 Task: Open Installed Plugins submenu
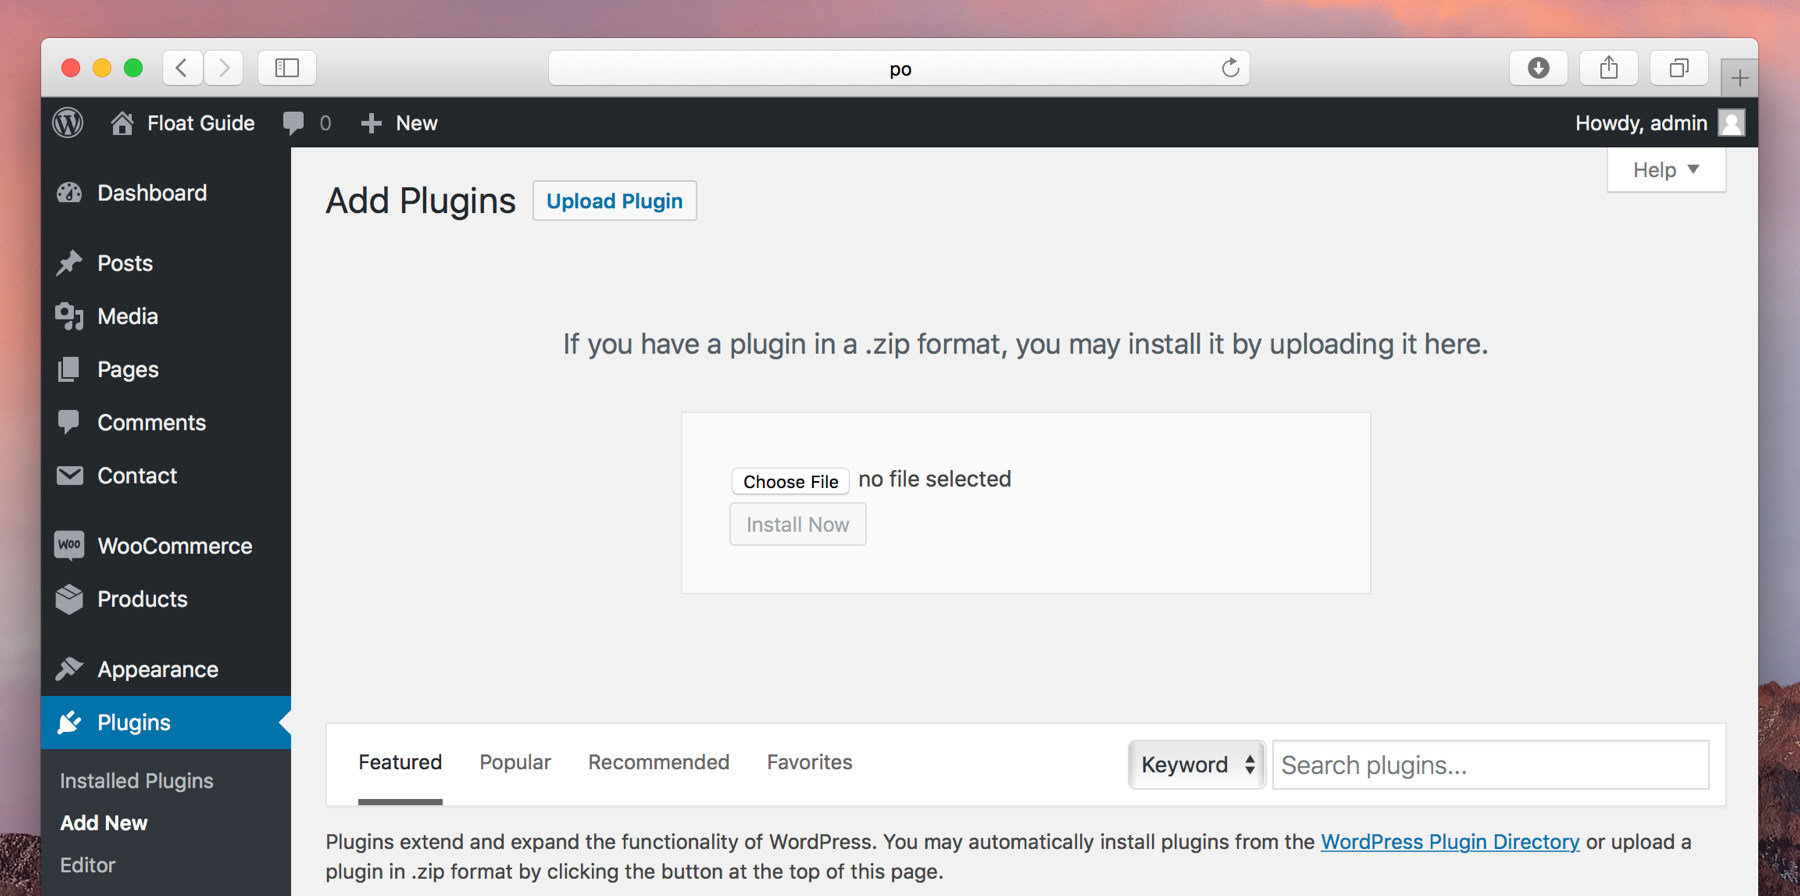[137, 780]
